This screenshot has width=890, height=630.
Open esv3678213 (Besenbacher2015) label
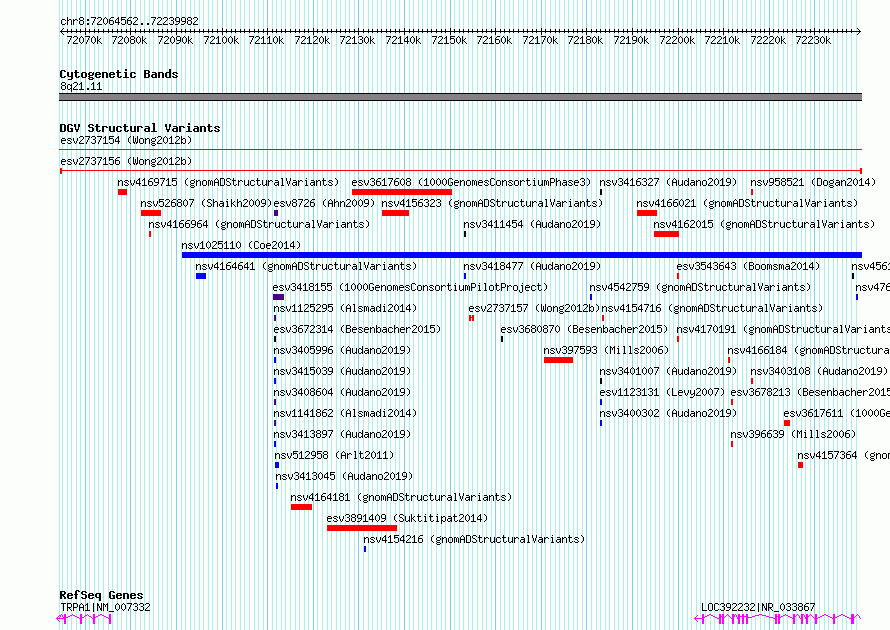pyautogui.click(x=810, y=392)
